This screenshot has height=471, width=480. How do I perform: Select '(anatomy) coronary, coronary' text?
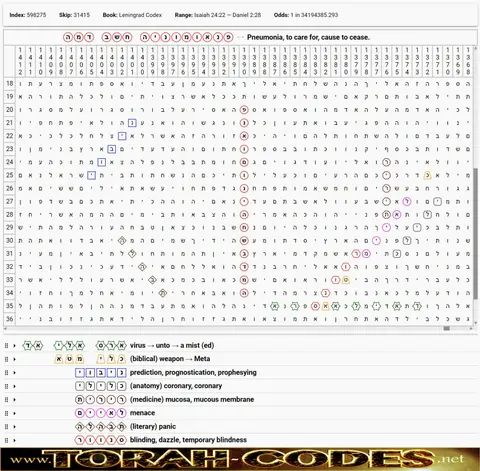tap(176, 386)
